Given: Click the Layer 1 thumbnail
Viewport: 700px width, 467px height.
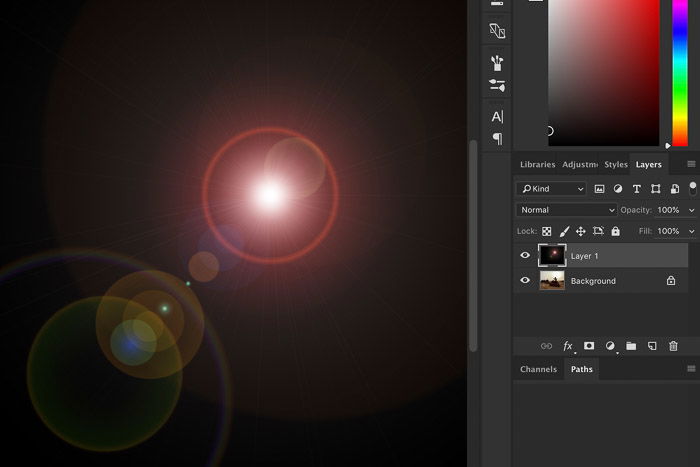Looking at the screenshot, I should [552, 255].
